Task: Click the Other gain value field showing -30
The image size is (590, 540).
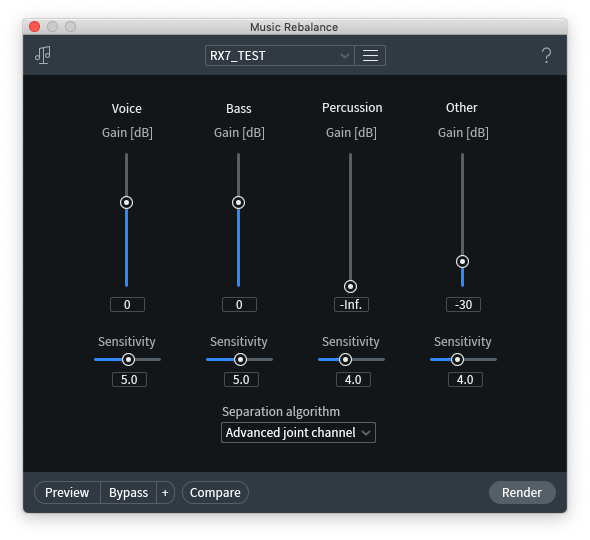Action: point(463,304)
